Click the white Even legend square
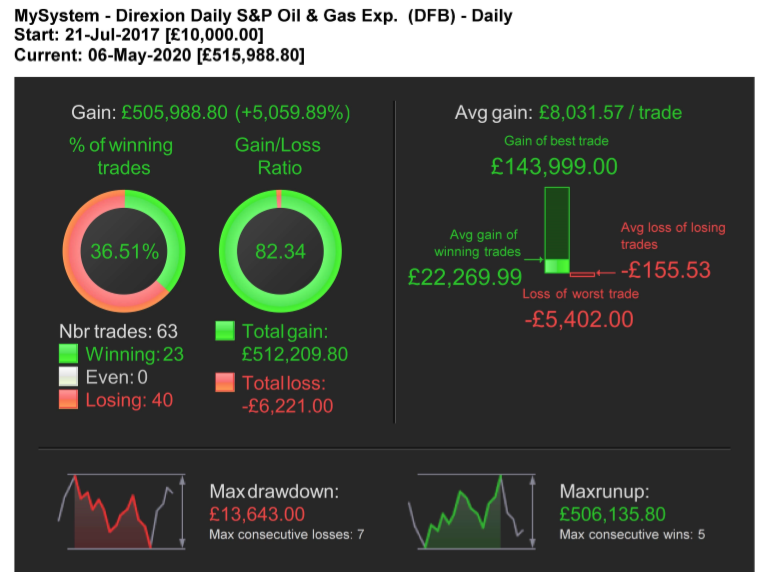This screenshot has height=572, width=763. pos(68,377)
